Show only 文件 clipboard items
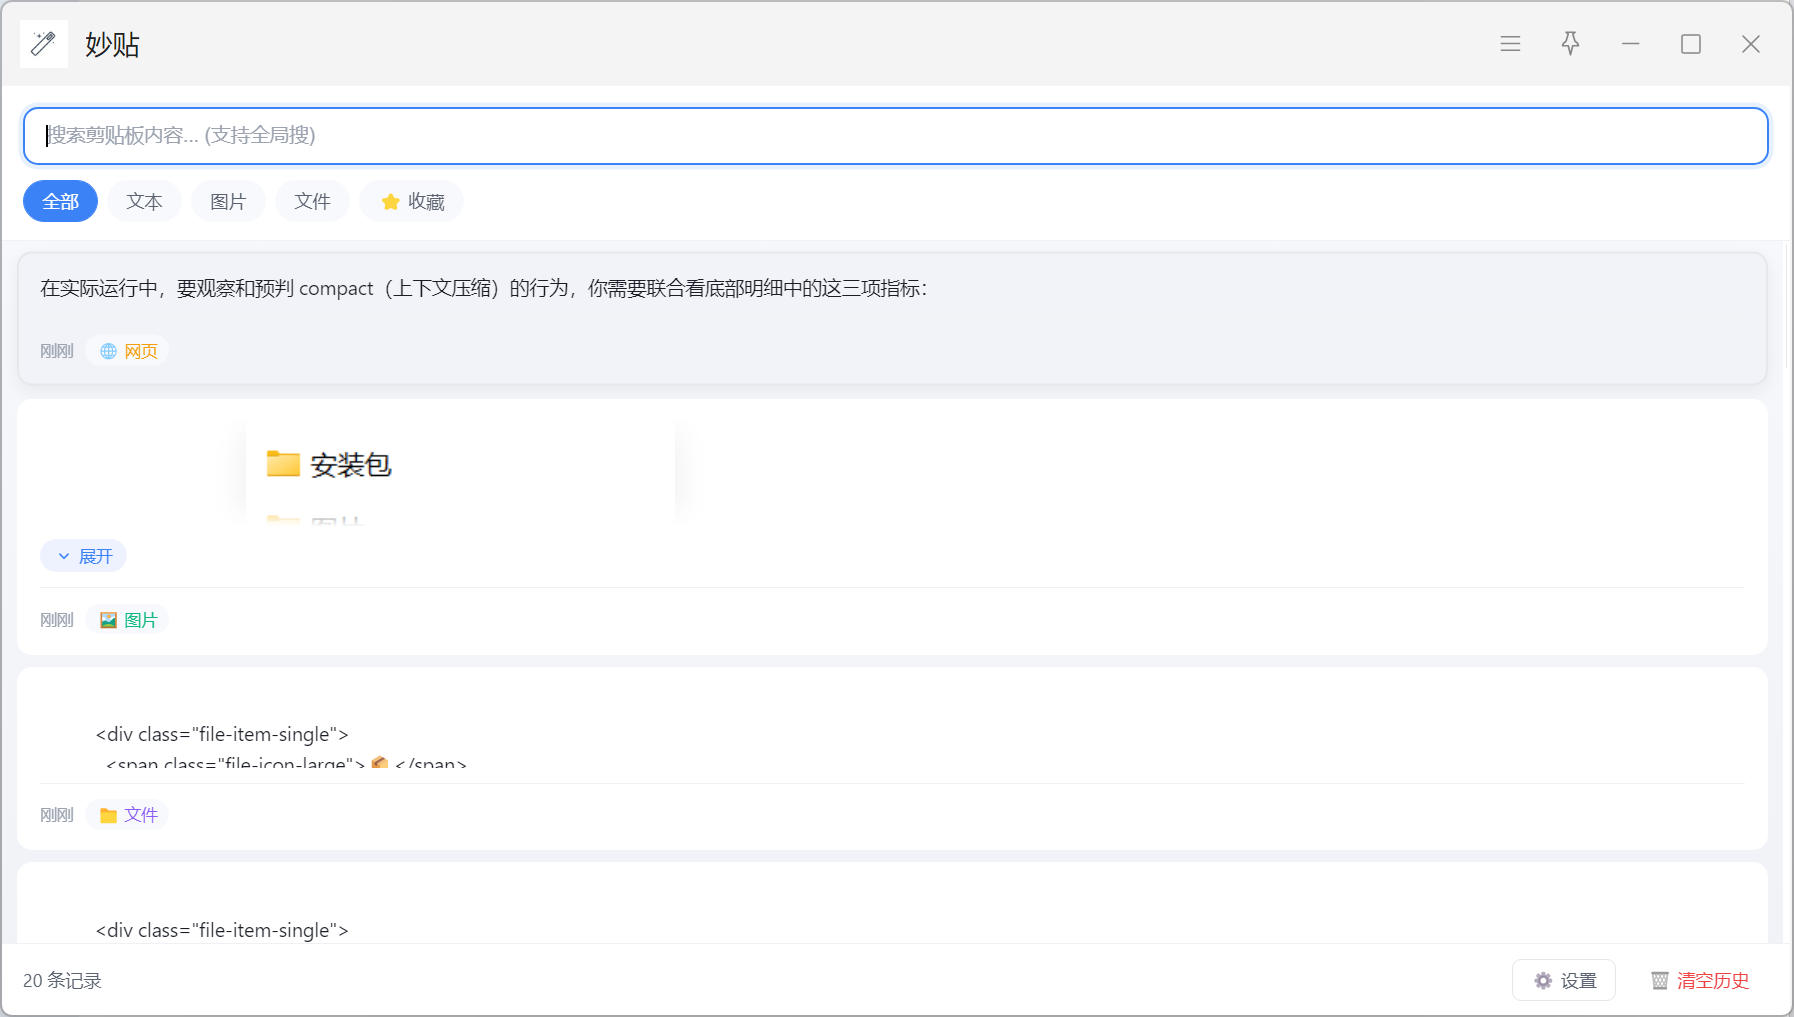1794x1017 pixels. click(312, 202)
